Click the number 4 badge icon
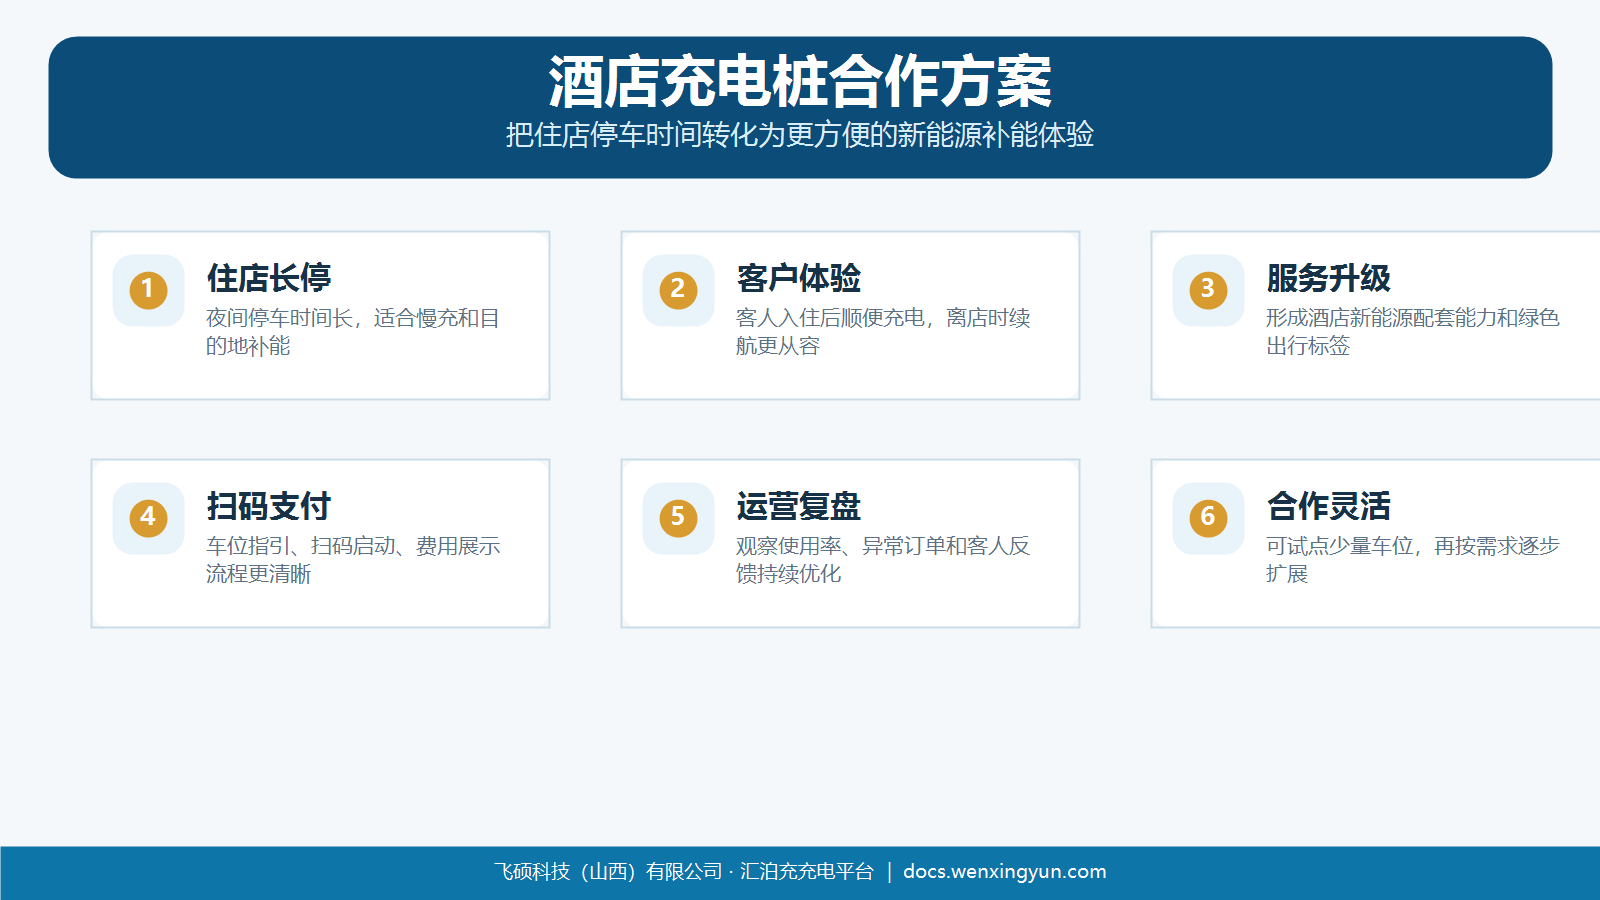This screenshot has width=1600, height=900. point(148,518)
